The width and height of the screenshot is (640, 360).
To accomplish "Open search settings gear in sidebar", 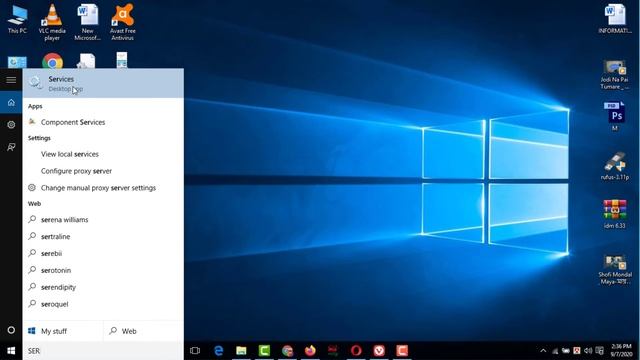I will pos(11,124).
